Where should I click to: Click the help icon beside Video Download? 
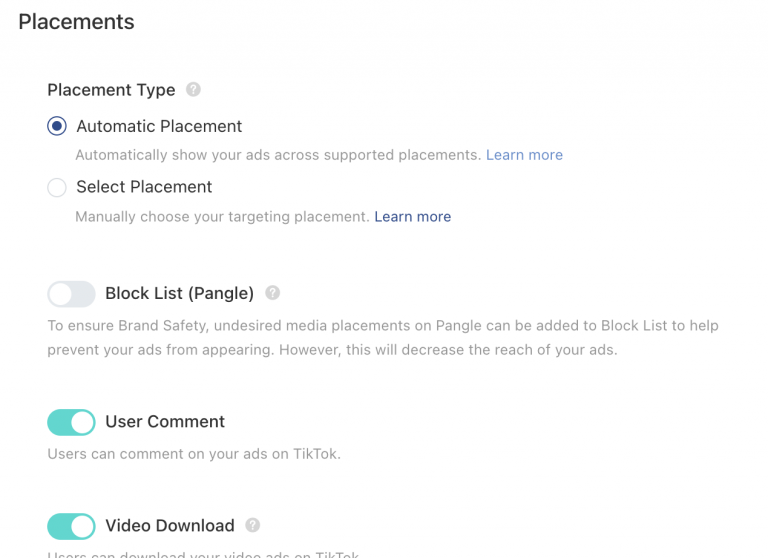coord(253,526)
